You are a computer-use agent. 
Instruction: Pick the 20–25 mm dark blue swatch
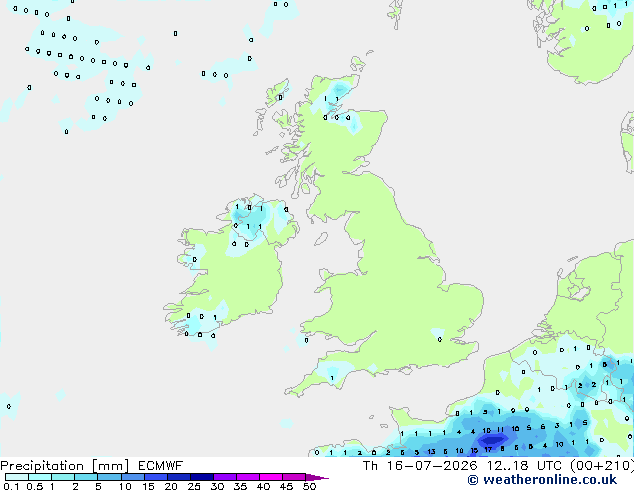[x=178, y=477]
